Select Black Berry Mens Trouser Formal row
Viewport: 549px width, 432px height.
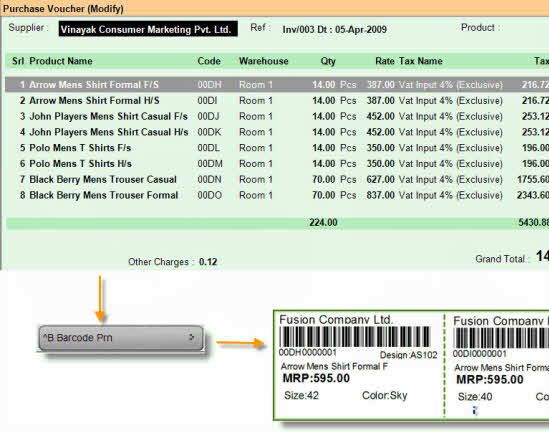pyautogui.click(x=277, y=195)
